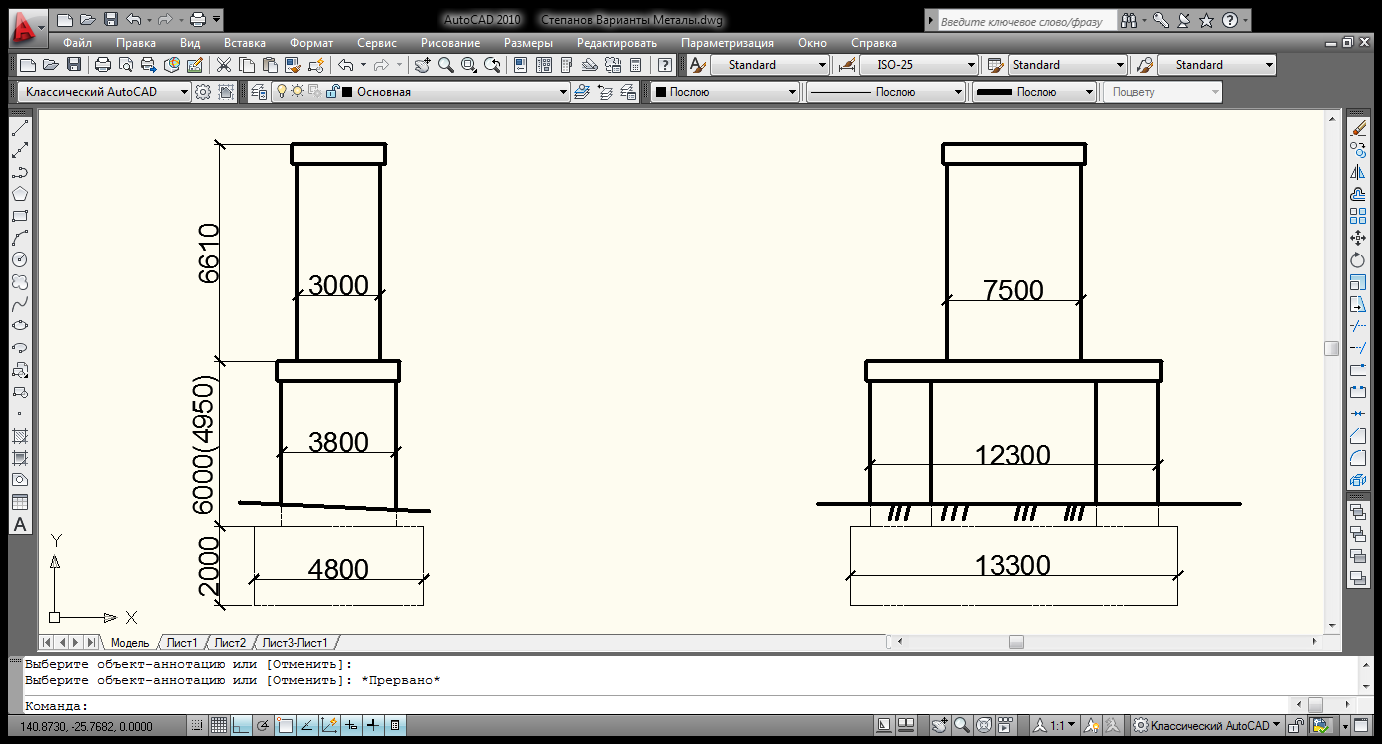Select the Circle draw tool
Screen dimensions: 1382x744
[19, 259]
